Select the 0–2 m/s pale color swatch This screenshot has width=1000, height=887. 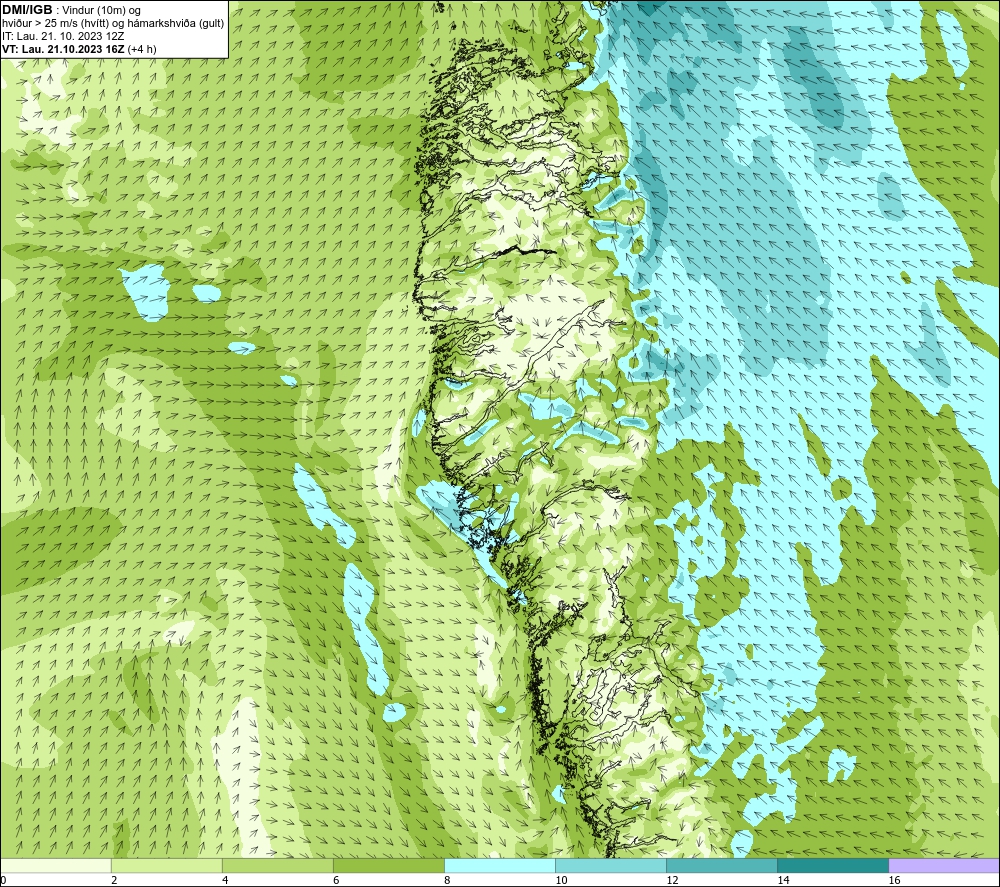coord(55,865)
